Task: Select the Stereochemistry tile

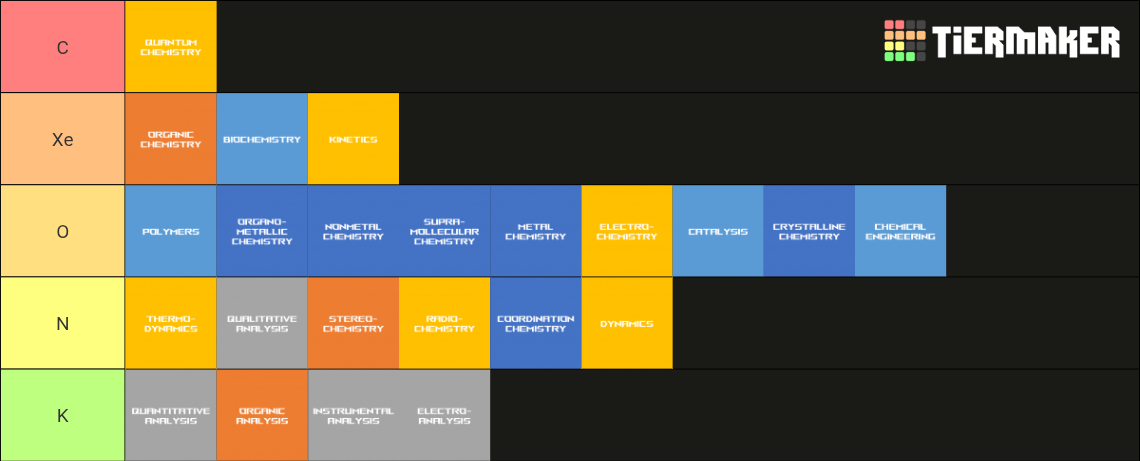Action: click(353, 323)
